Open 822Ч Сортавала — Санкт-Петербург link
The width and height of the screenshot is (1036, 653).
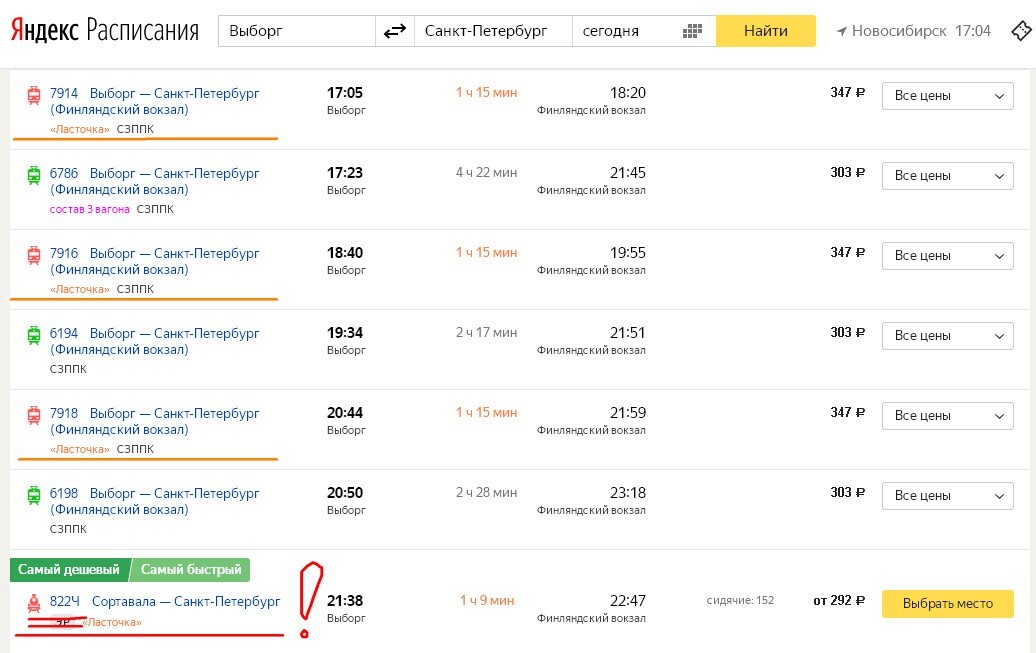(x=165, y=601)
